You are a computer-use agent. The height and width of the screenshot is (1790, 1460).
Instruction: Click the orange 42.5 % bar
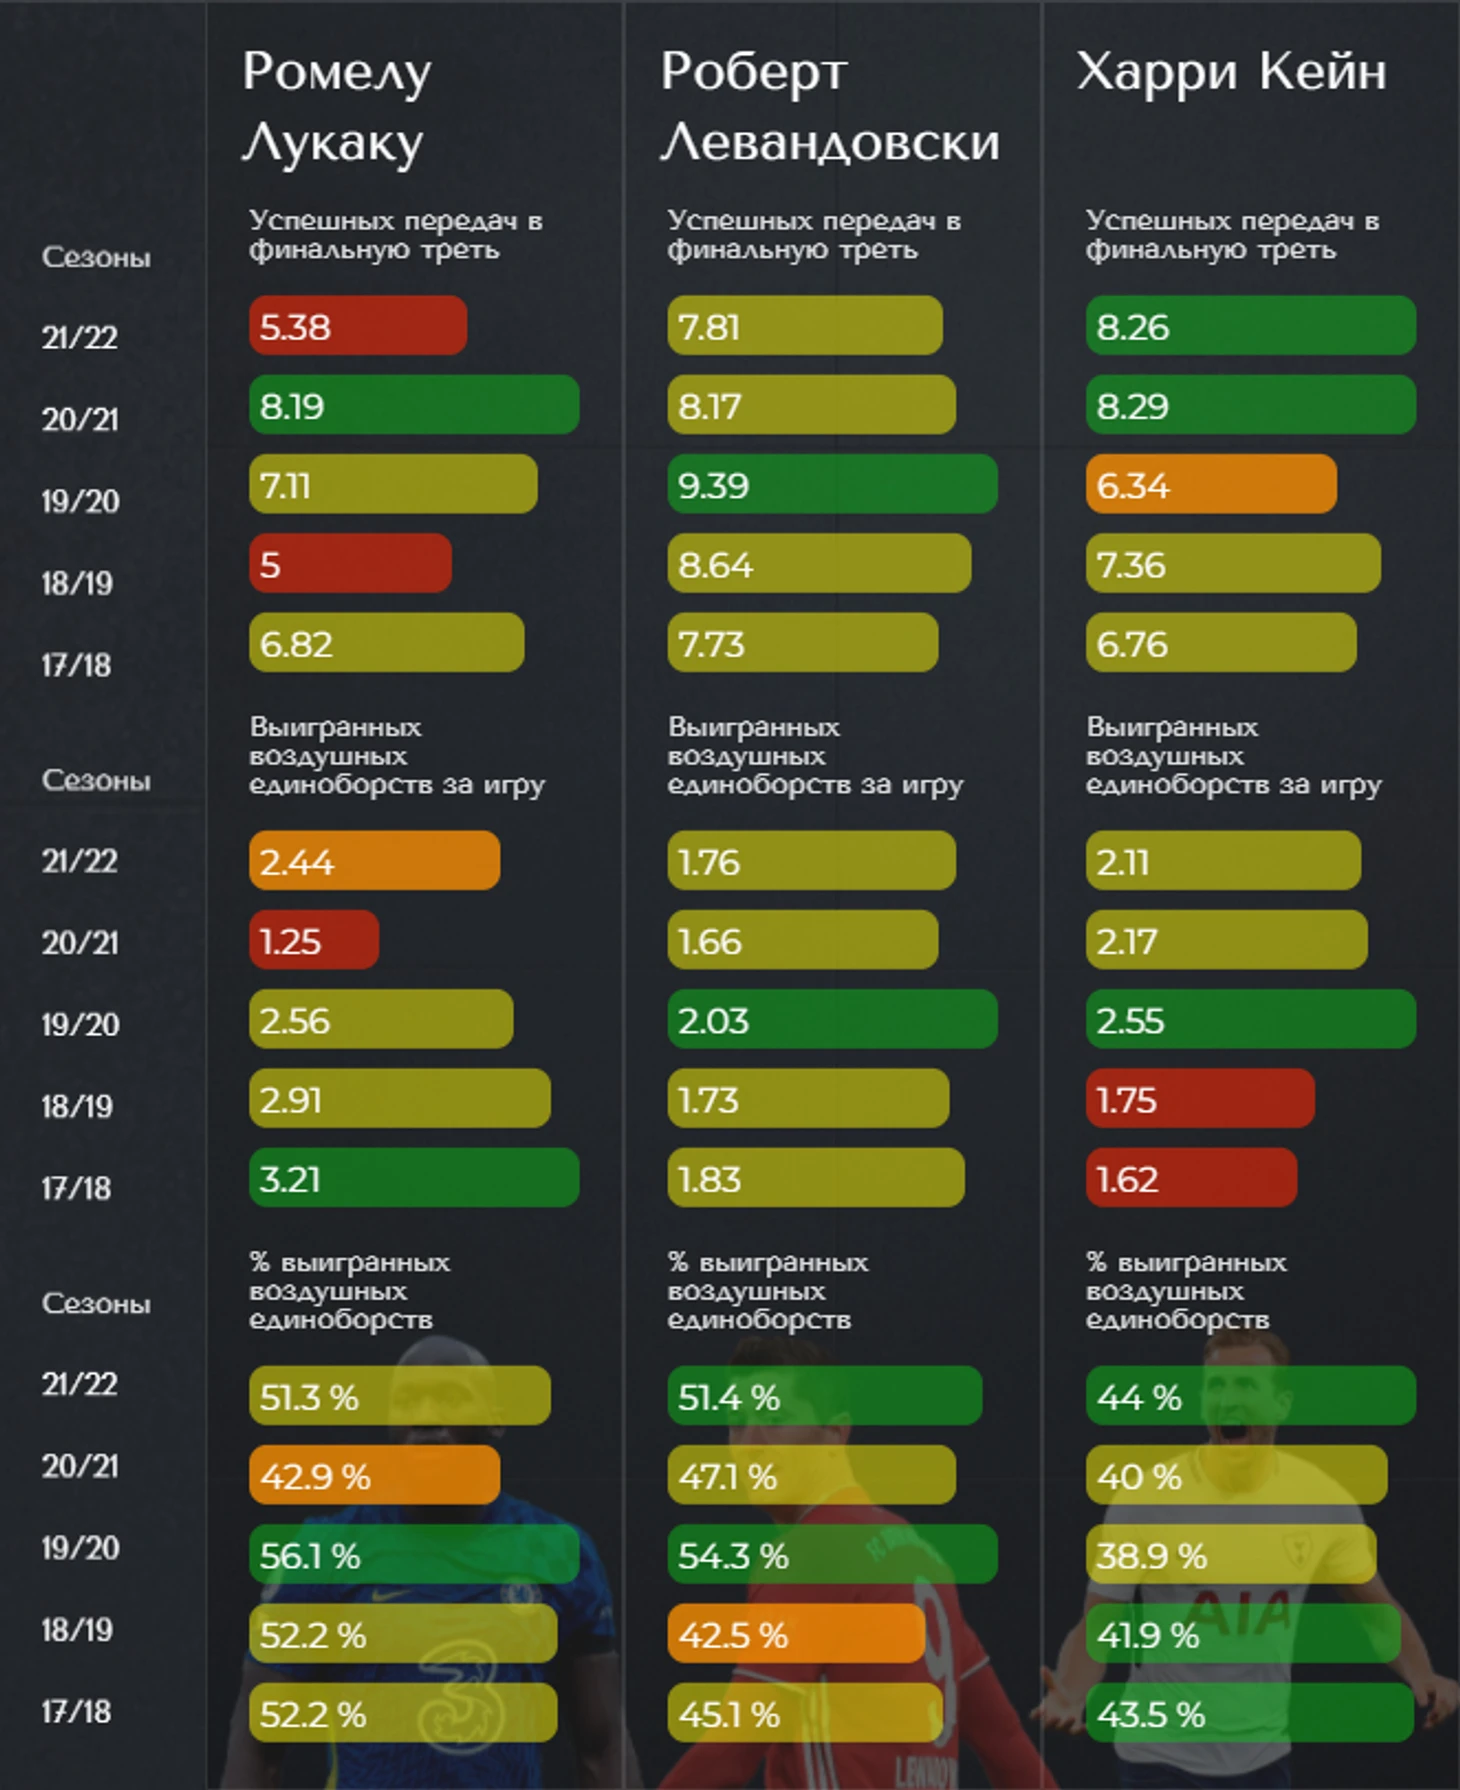tap(796, 1633)
